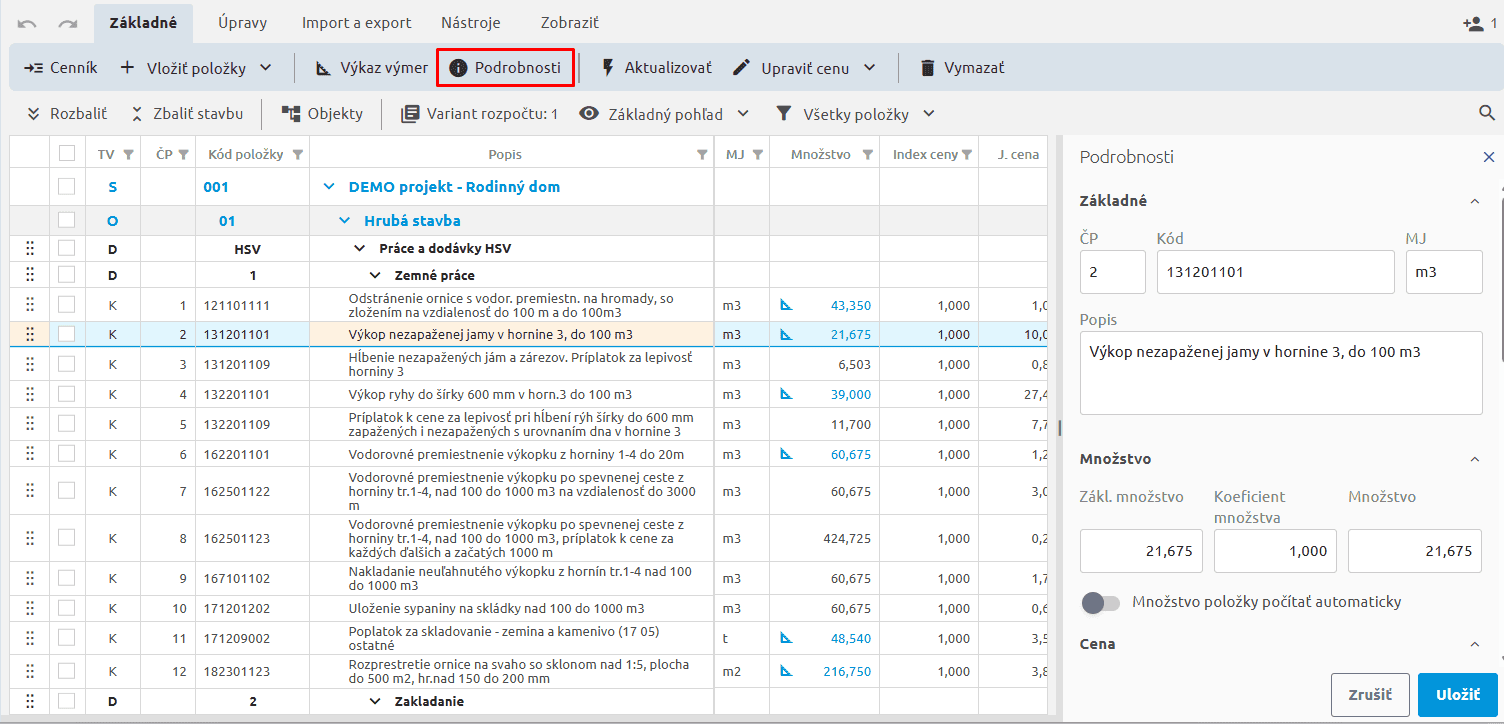This screenshot has width=1504, height=724.
Task: Click filter icon in Množstvo column
Action: point(868,154)
